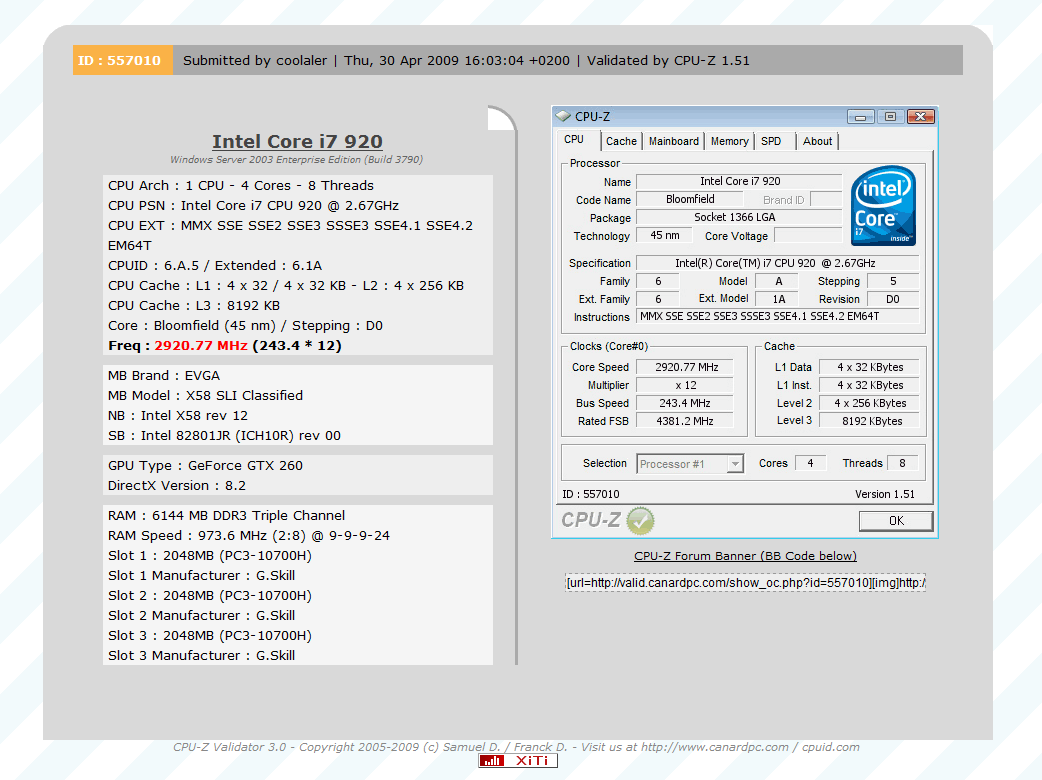
Task: Click the Level 3 cache value 8192 KBytes
Action: (870, 421)
